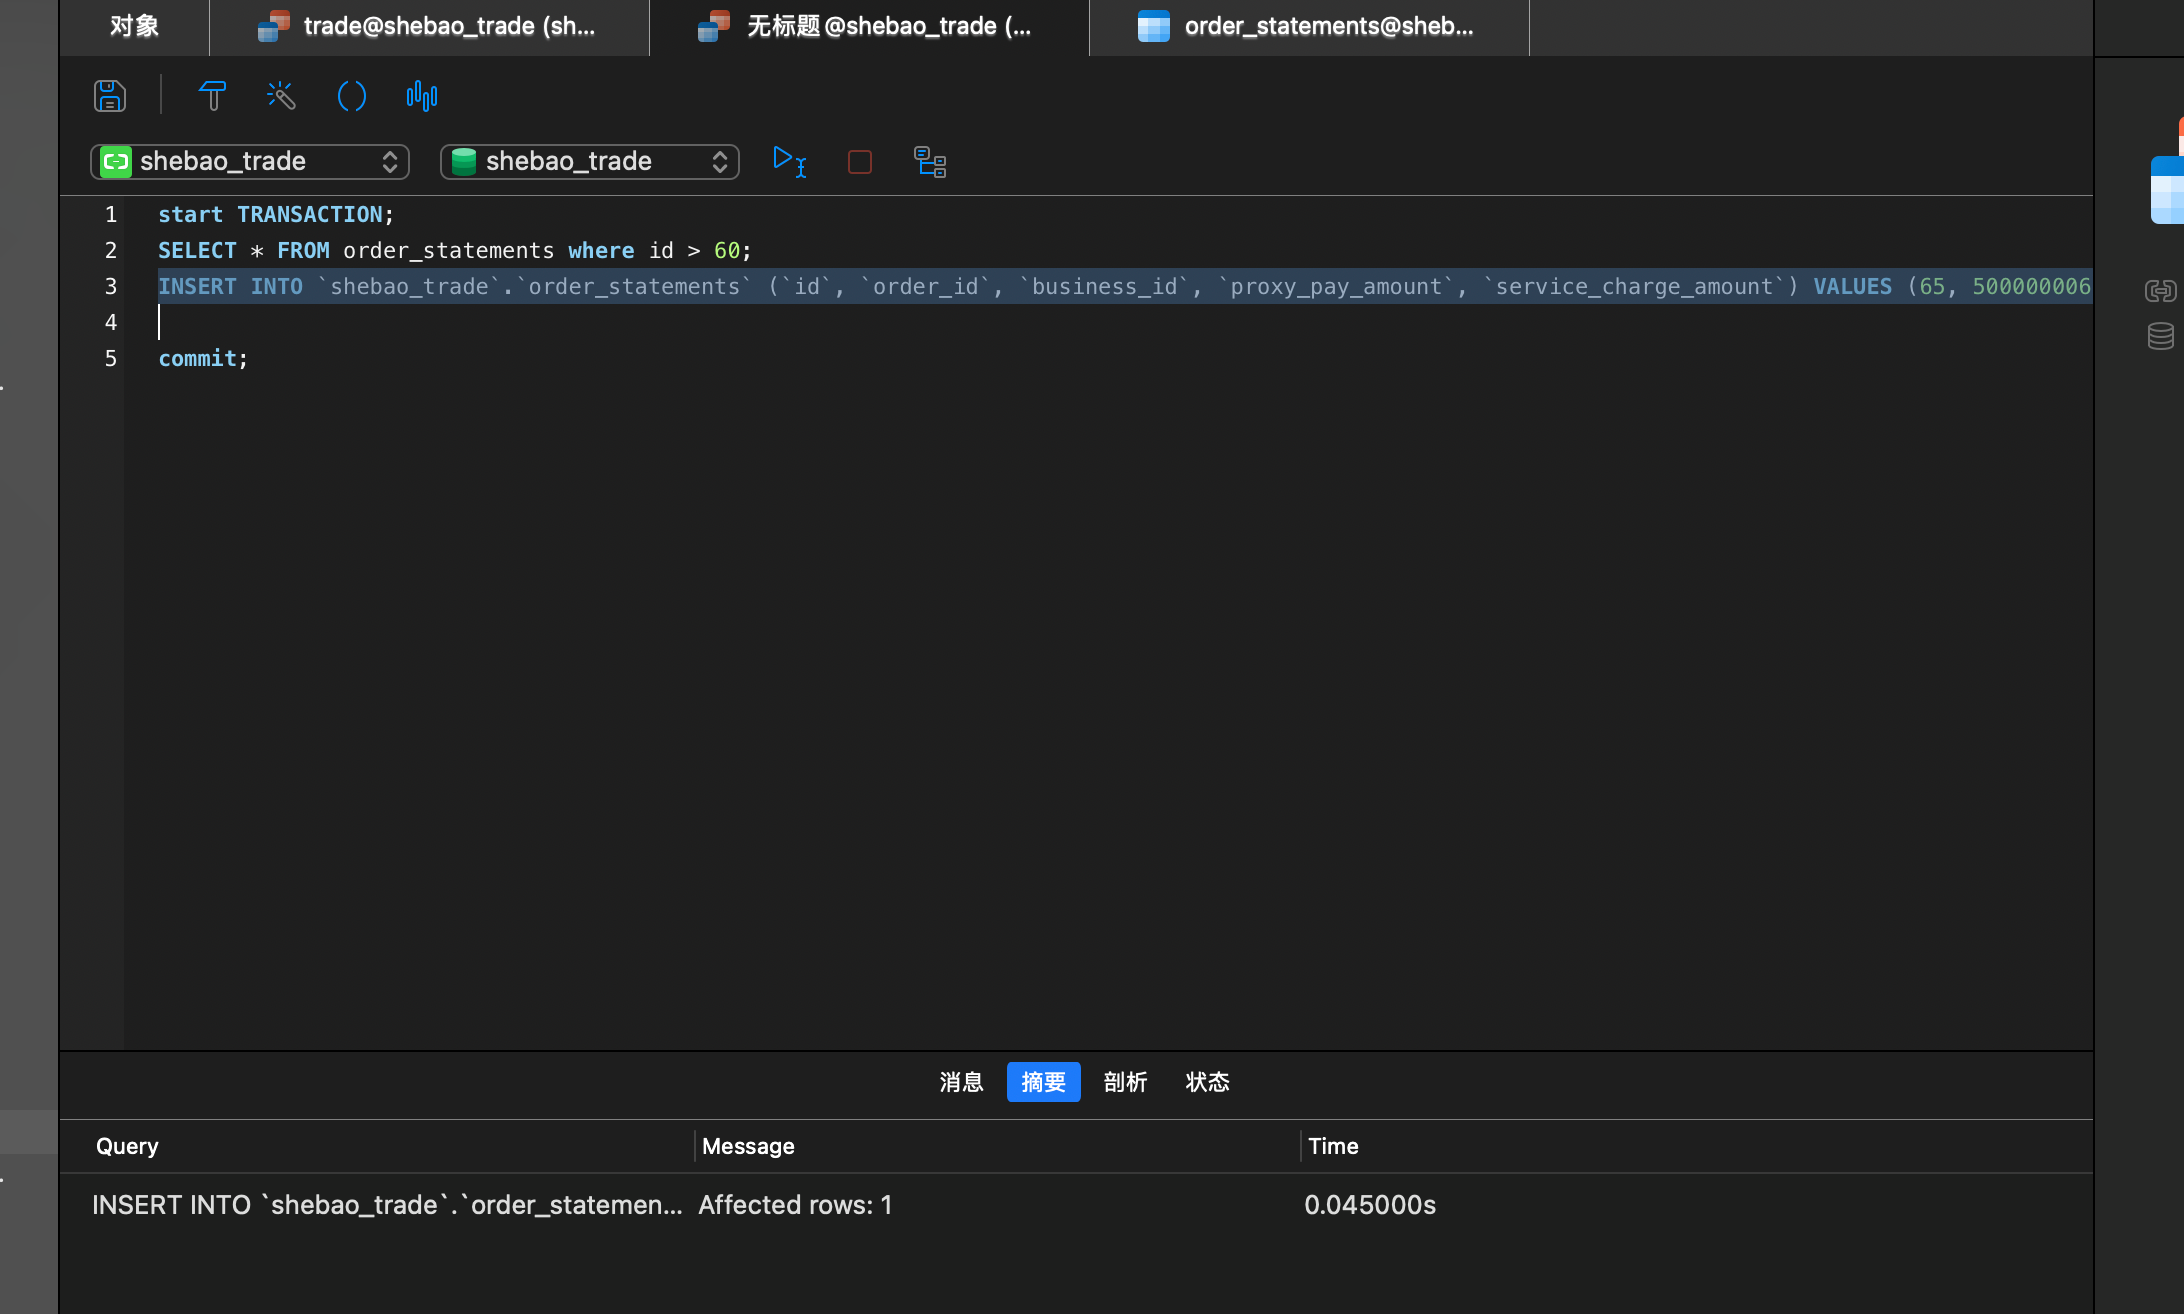
Task: Click the red Stop execution button
Action: pos(860,162)
